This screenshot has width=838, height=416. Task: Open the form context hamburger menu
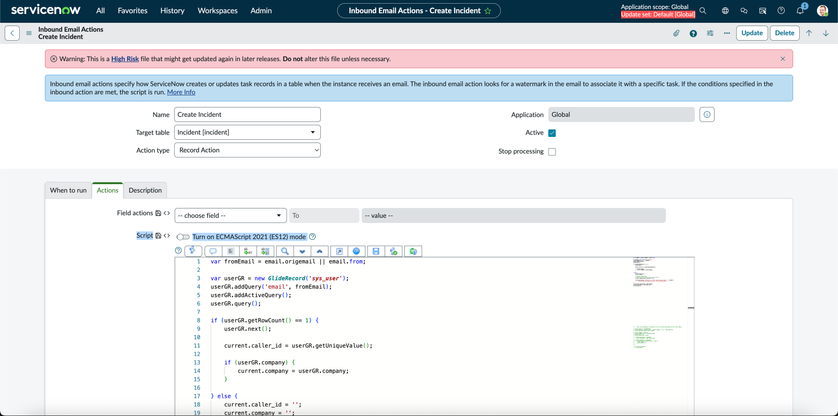pos(29,33)
